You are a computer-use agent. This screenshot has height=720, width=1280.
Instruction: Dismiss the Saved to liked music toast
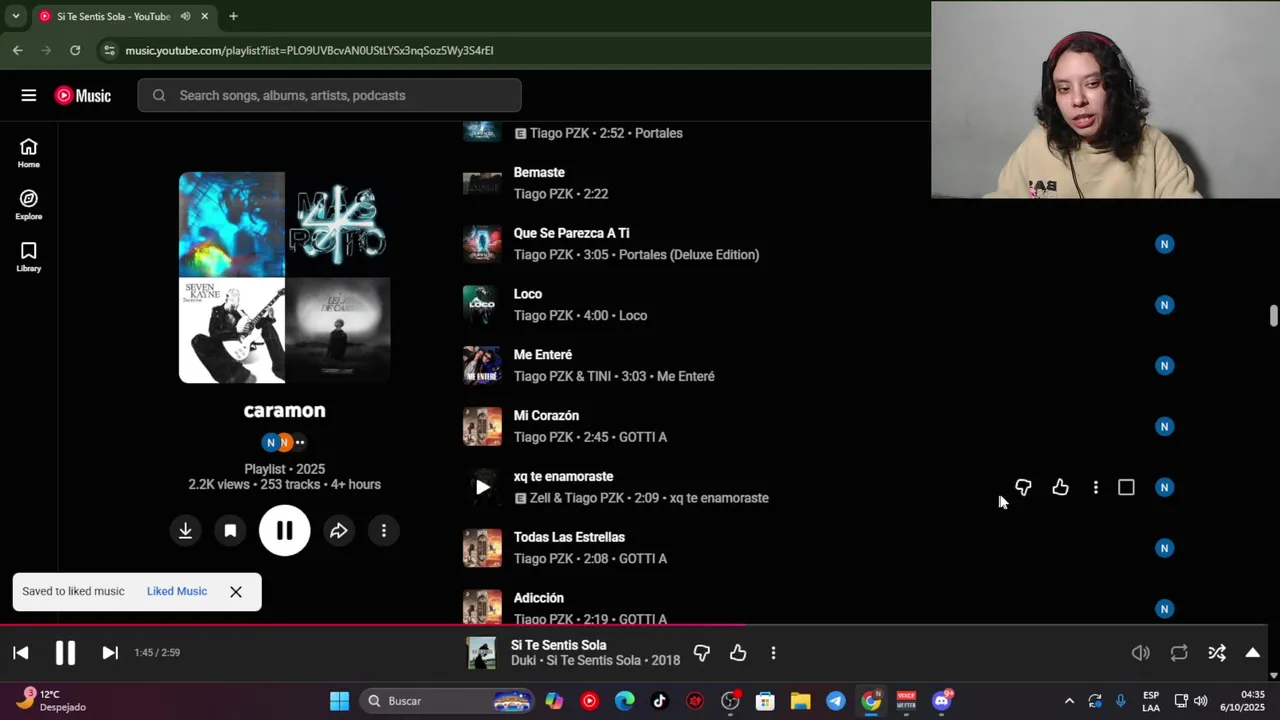point(236,591)
